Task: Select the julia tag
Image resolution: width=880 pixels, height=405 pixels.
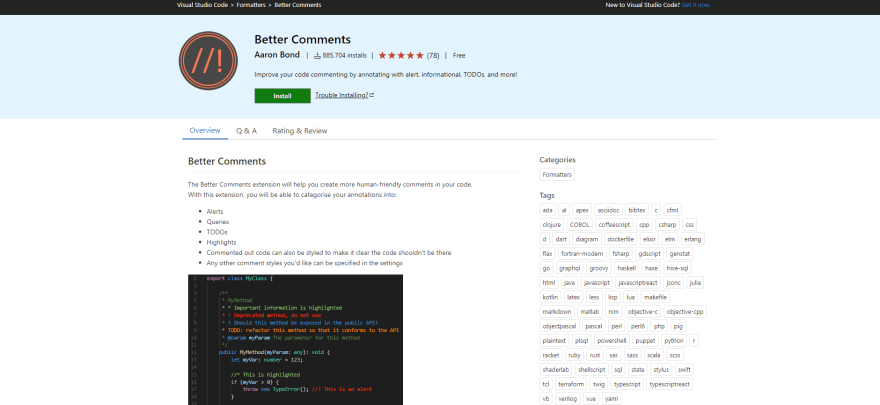Action: click(x=695, y=283)
